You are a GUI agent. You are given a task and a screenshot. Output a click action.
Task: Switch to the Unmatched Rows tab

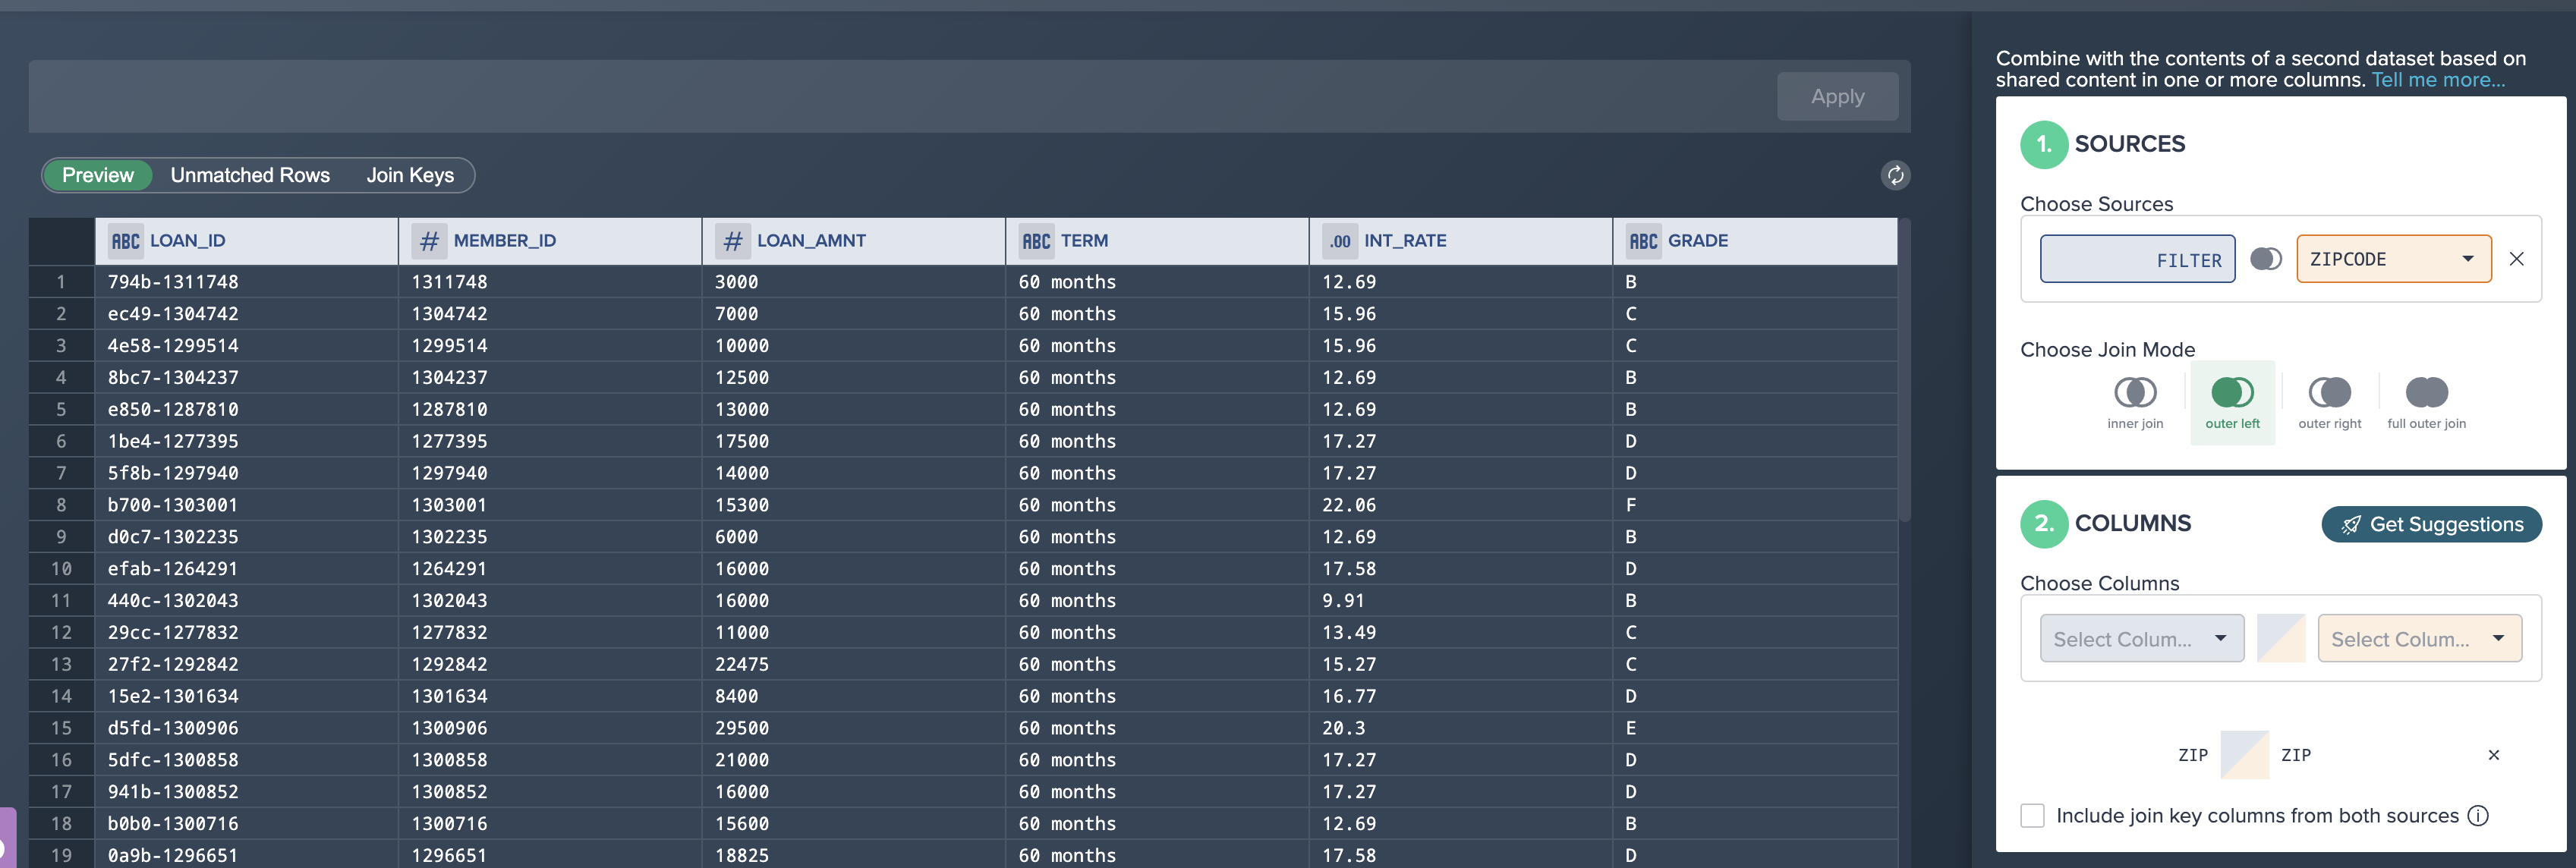click(x=250, y=175)
